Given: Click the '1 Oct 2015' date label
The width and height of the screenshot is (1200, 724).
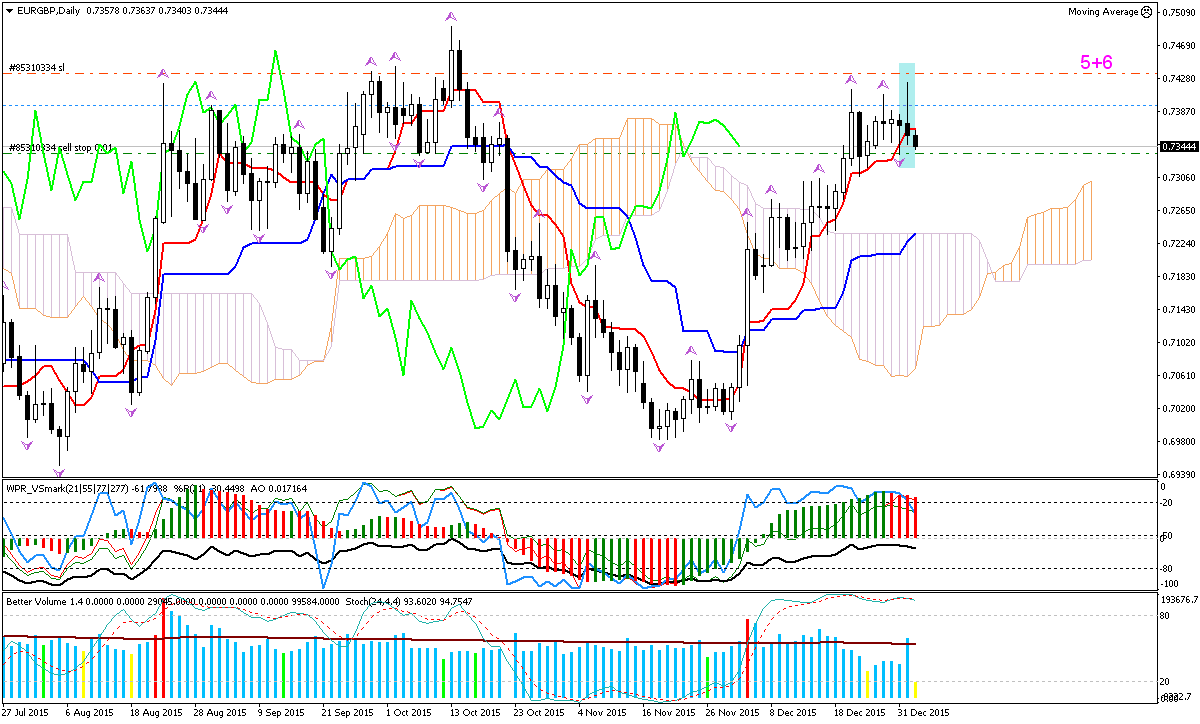Looking at the screenshot, I should pos(409,713).
